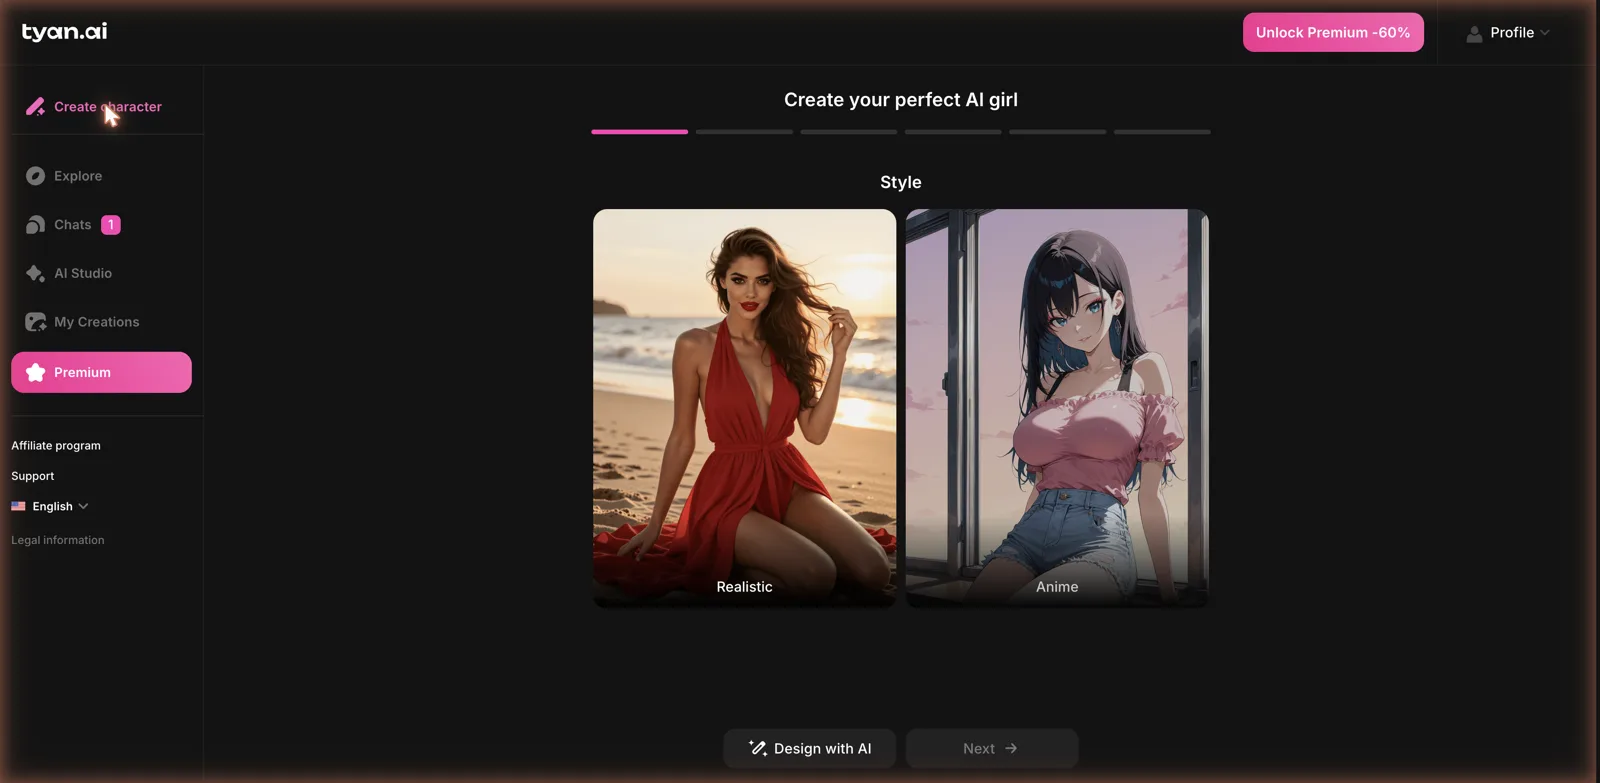
Task: Click the arrow icon in the Next button
Action: [x=1011, y=748]
